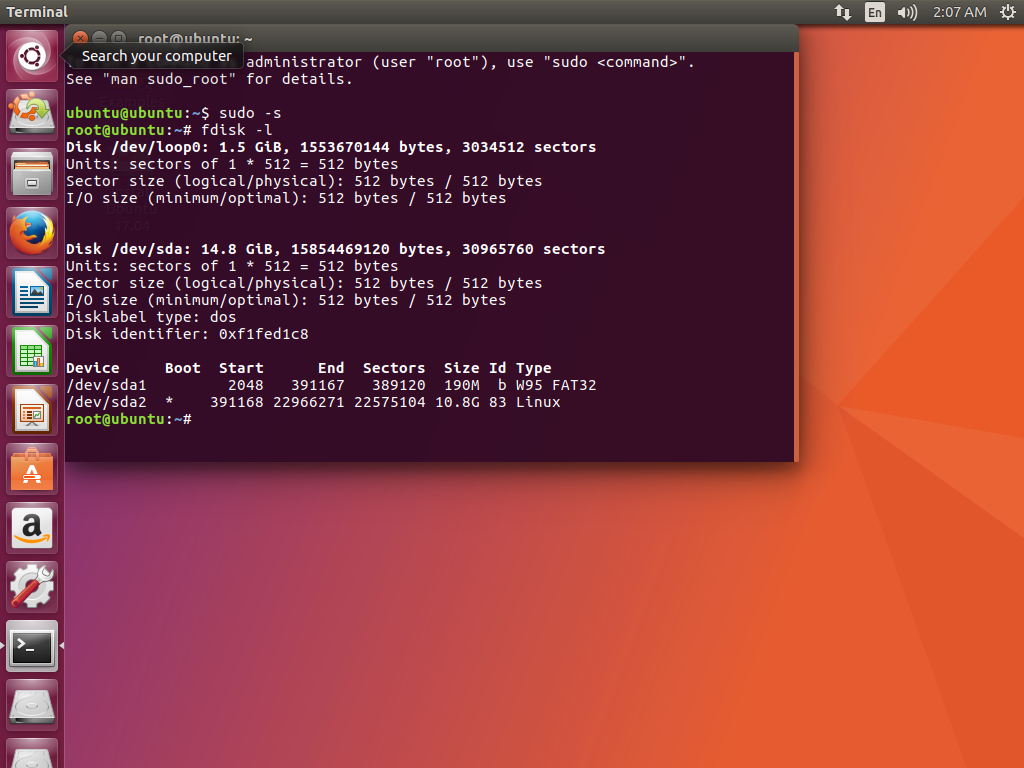Image resolution: width=1024 pixels, height=768 pixels.
Task: Click the terminal scrollbar
Action: [796, 256]
